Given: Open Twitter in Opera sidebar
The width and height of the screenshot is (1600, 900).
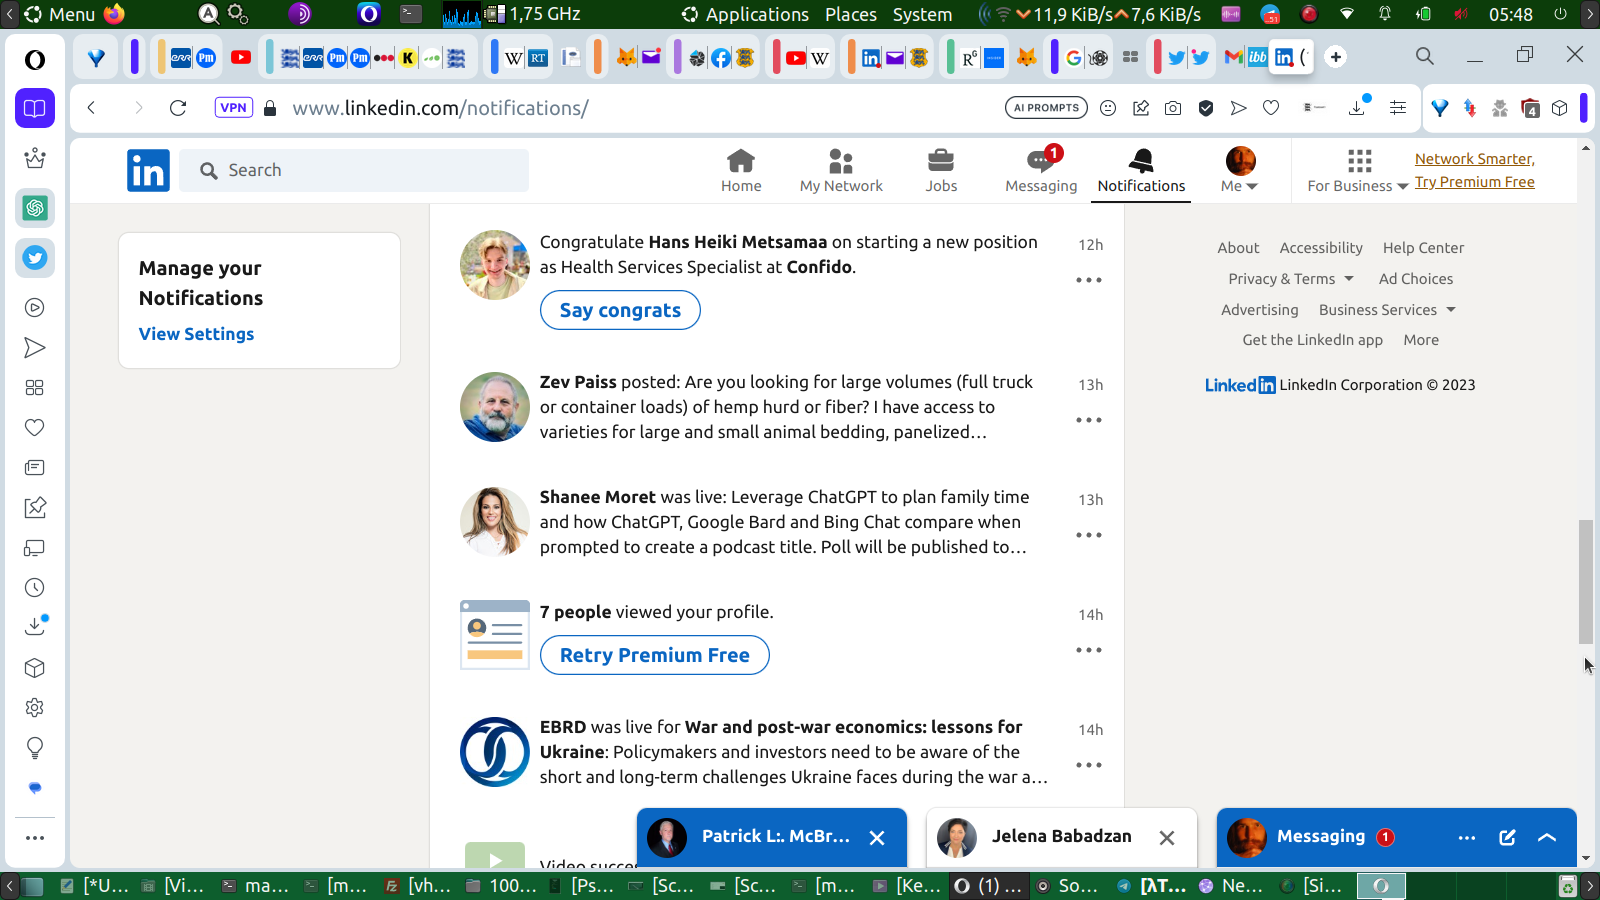Looking at the screenshot, I should (35, 258).
